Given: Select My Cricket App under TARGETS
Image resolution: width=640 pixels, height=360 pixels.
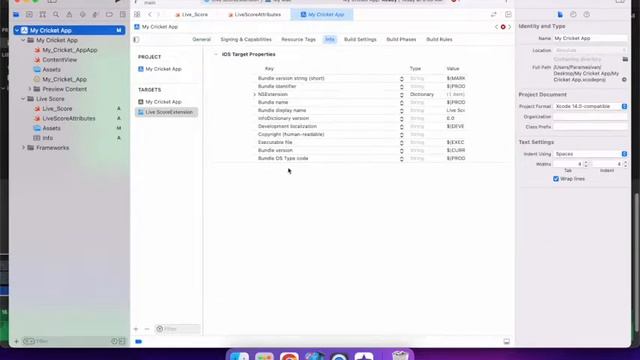Looking at the screenshot, I should pyautogui.click(x=164, y=102).
